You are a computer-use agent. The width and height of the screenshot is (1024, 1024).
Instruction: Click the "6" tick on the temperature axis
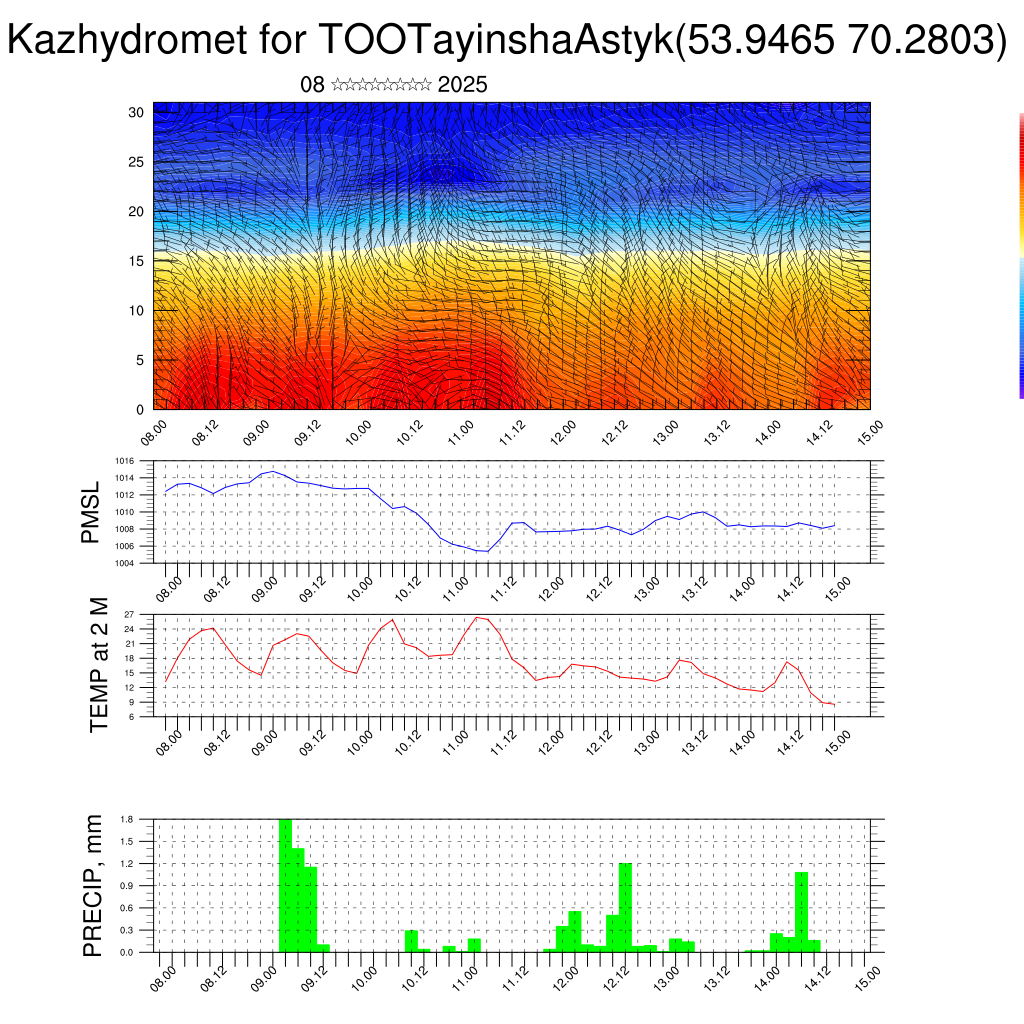(131, 717)
